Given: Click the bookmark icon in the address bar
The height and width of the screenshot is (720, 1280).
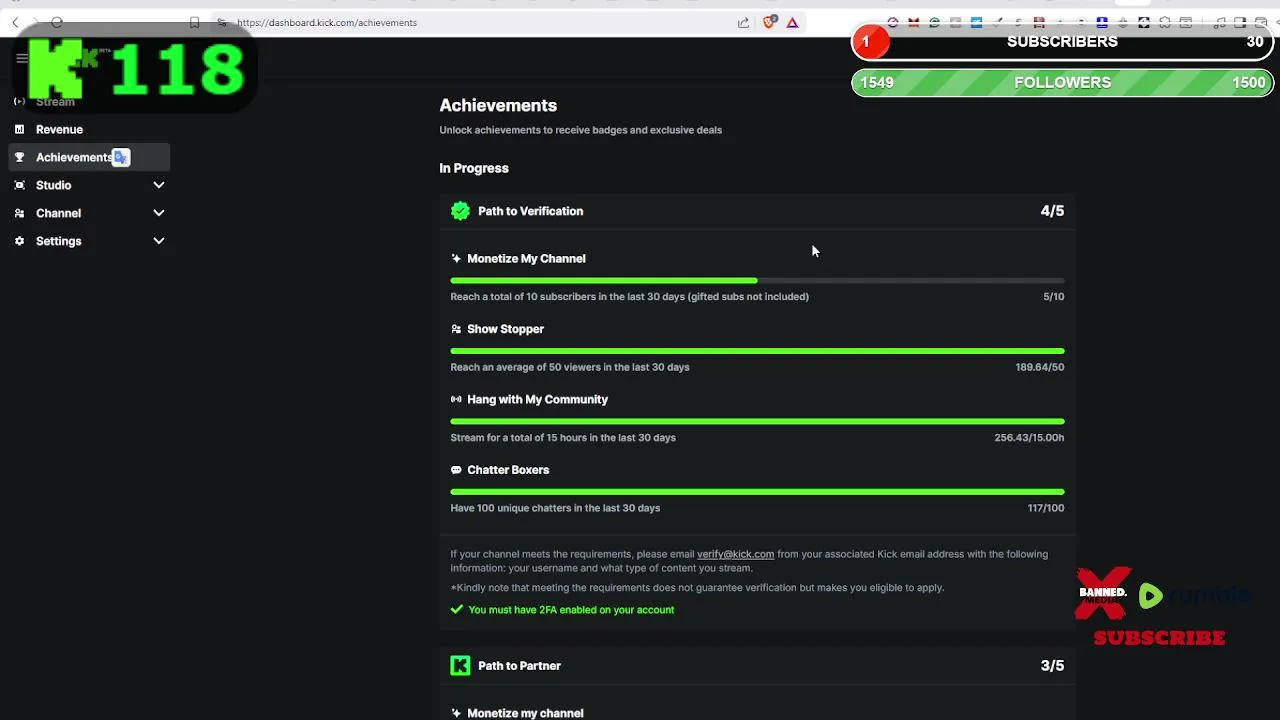Looking at the screenshot, I should 194,22.
